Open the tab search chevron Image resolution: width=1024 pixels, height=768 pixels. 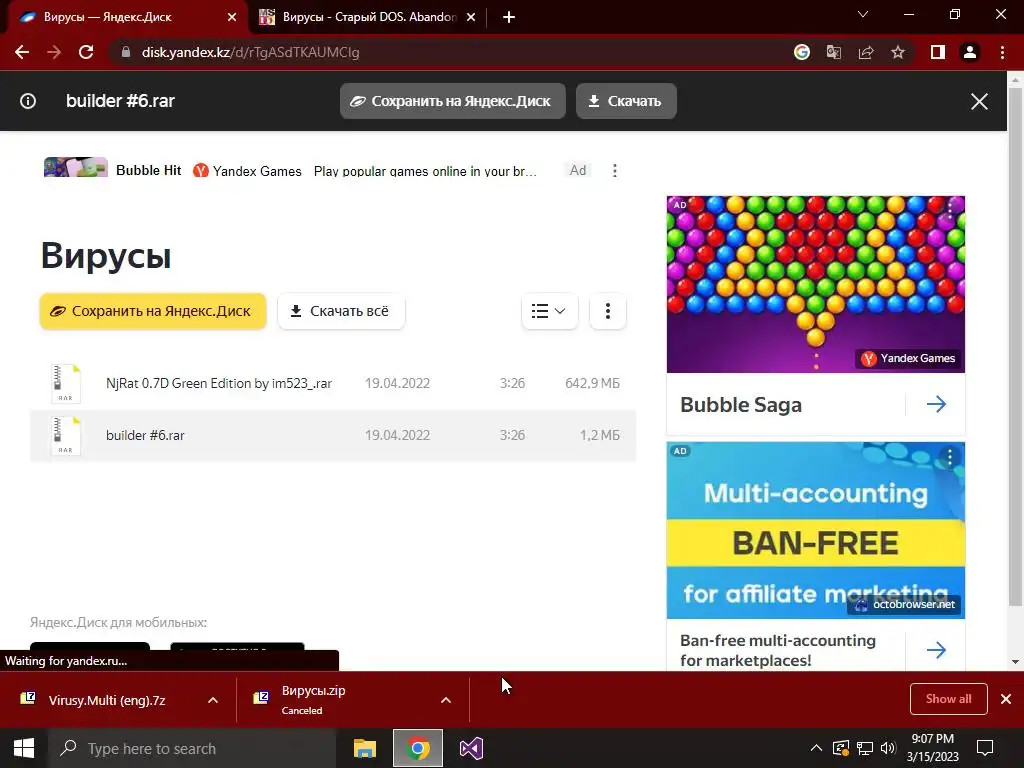863,14
